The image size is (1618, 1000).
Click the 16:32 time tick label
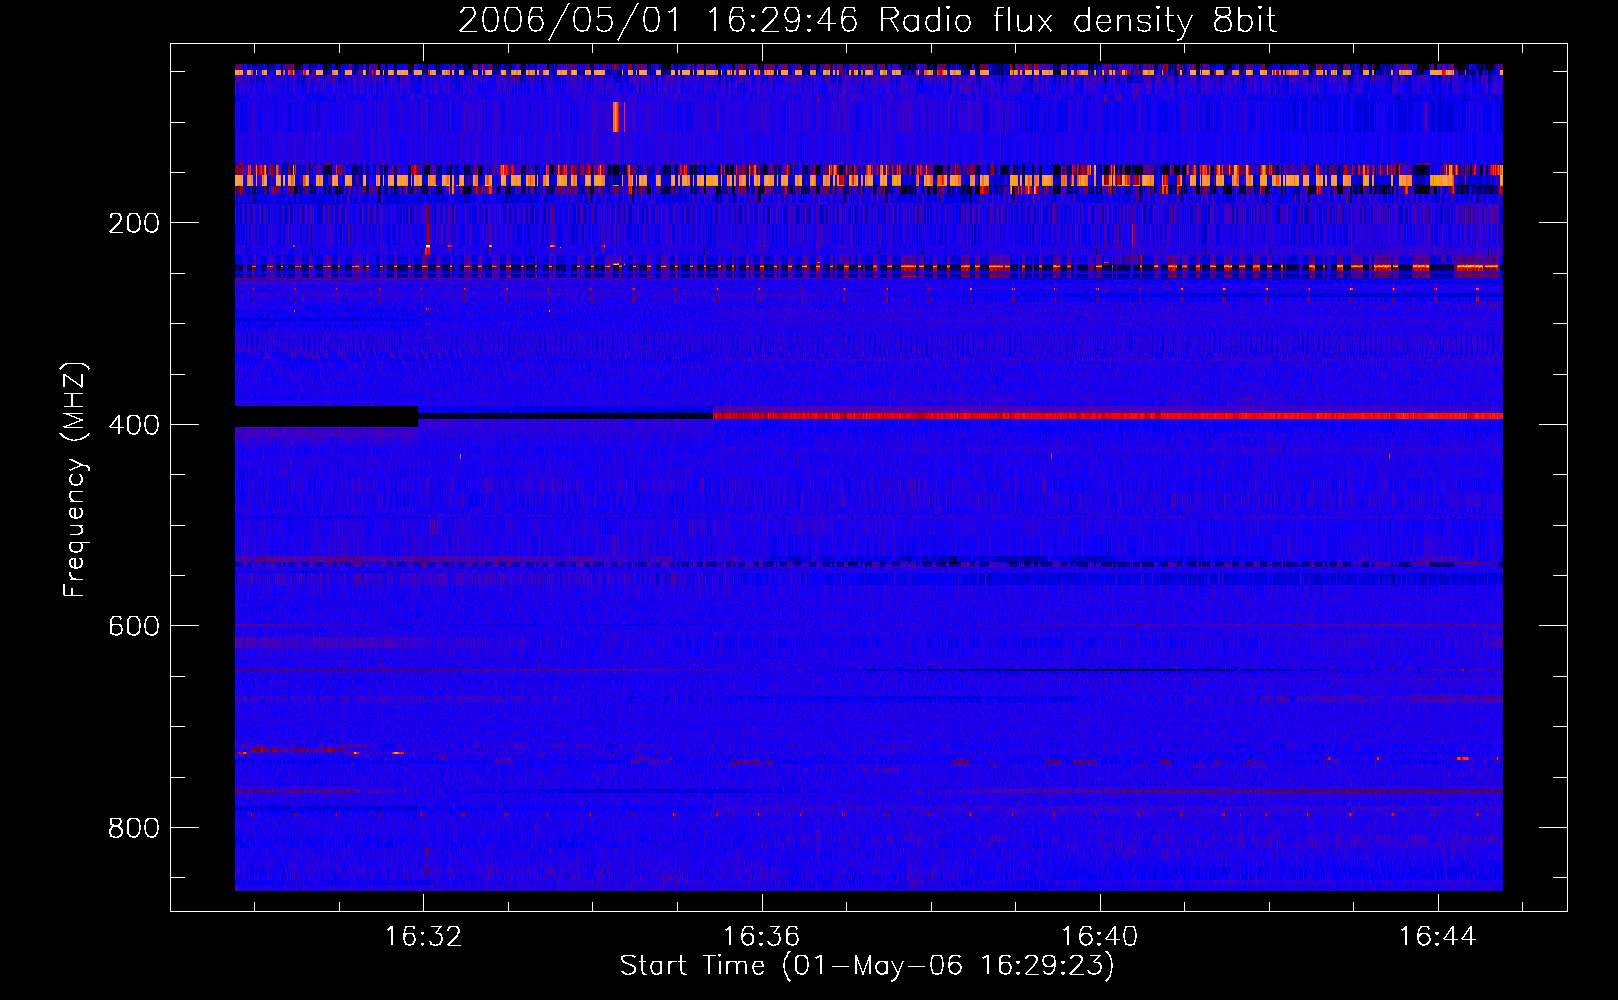[x=423, y=936]
